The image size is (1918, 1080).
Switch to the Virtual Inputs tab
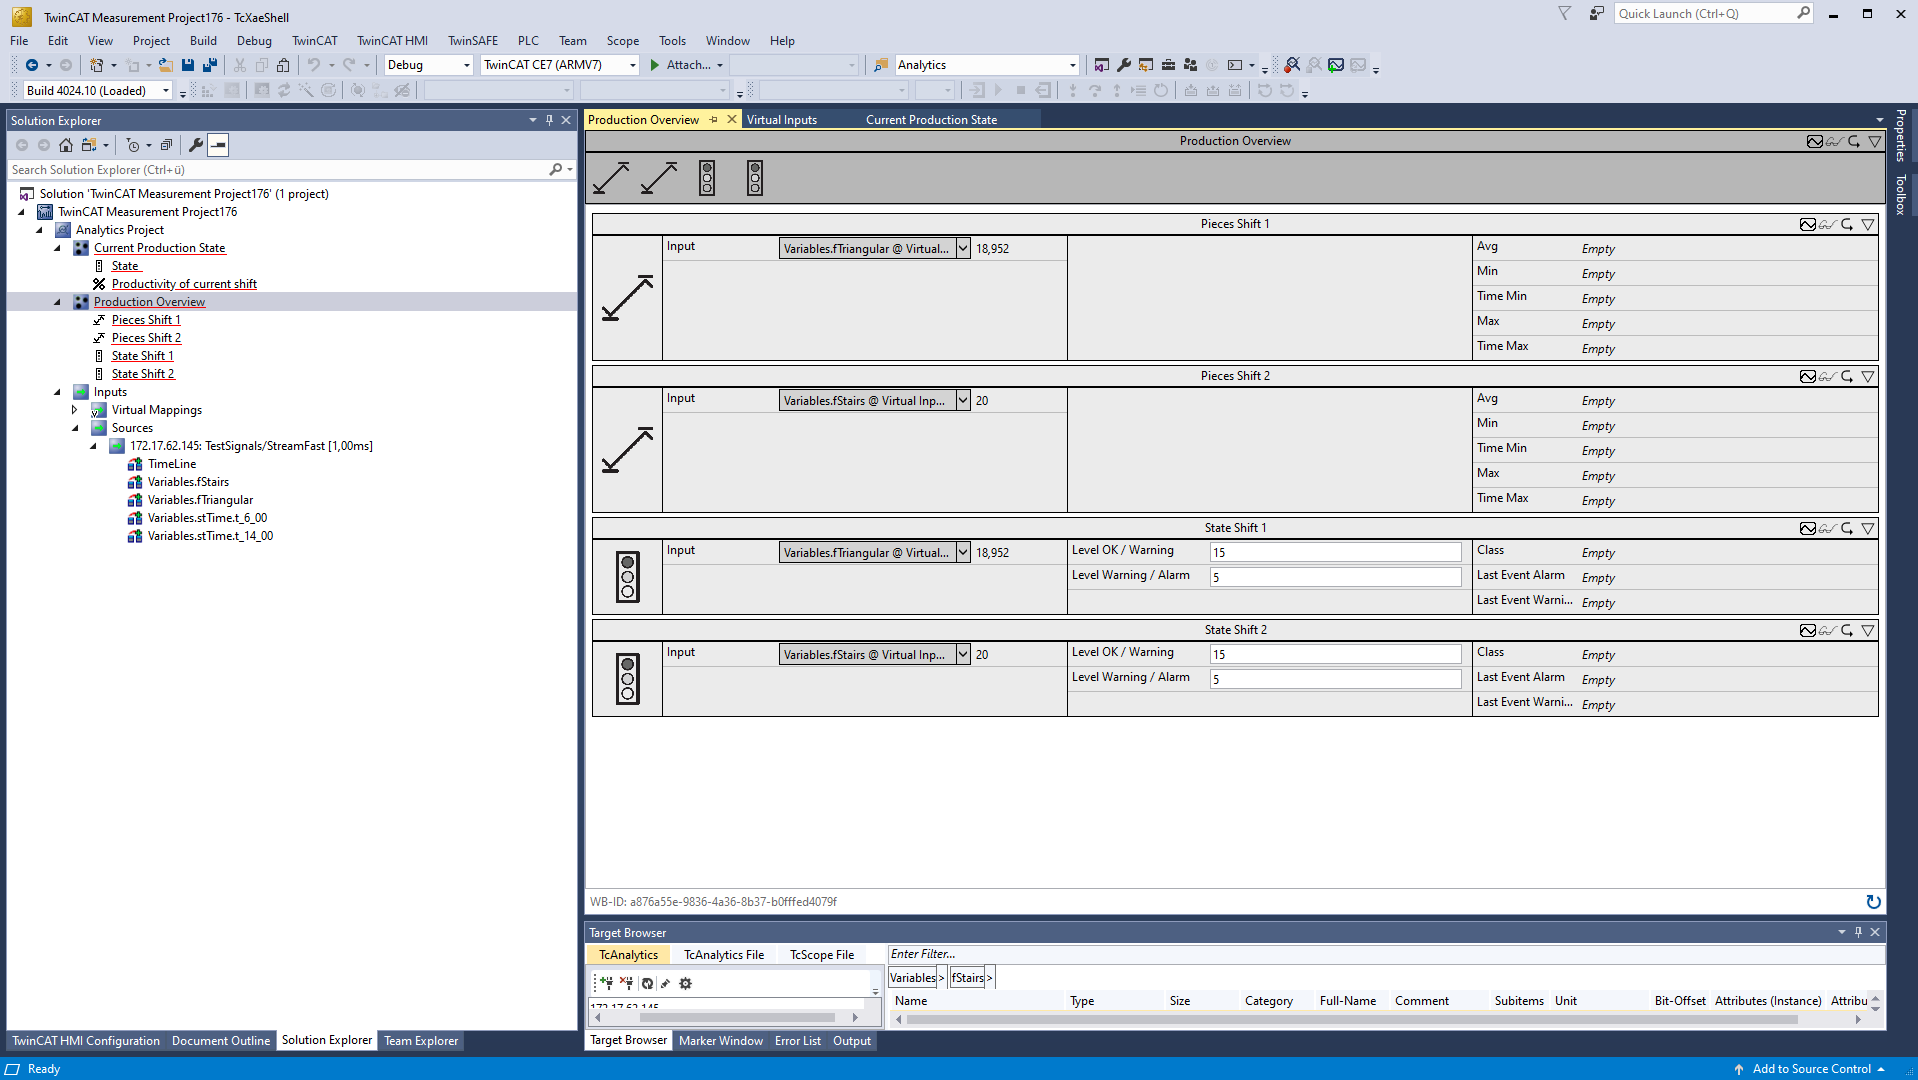(x=781, y=120)
